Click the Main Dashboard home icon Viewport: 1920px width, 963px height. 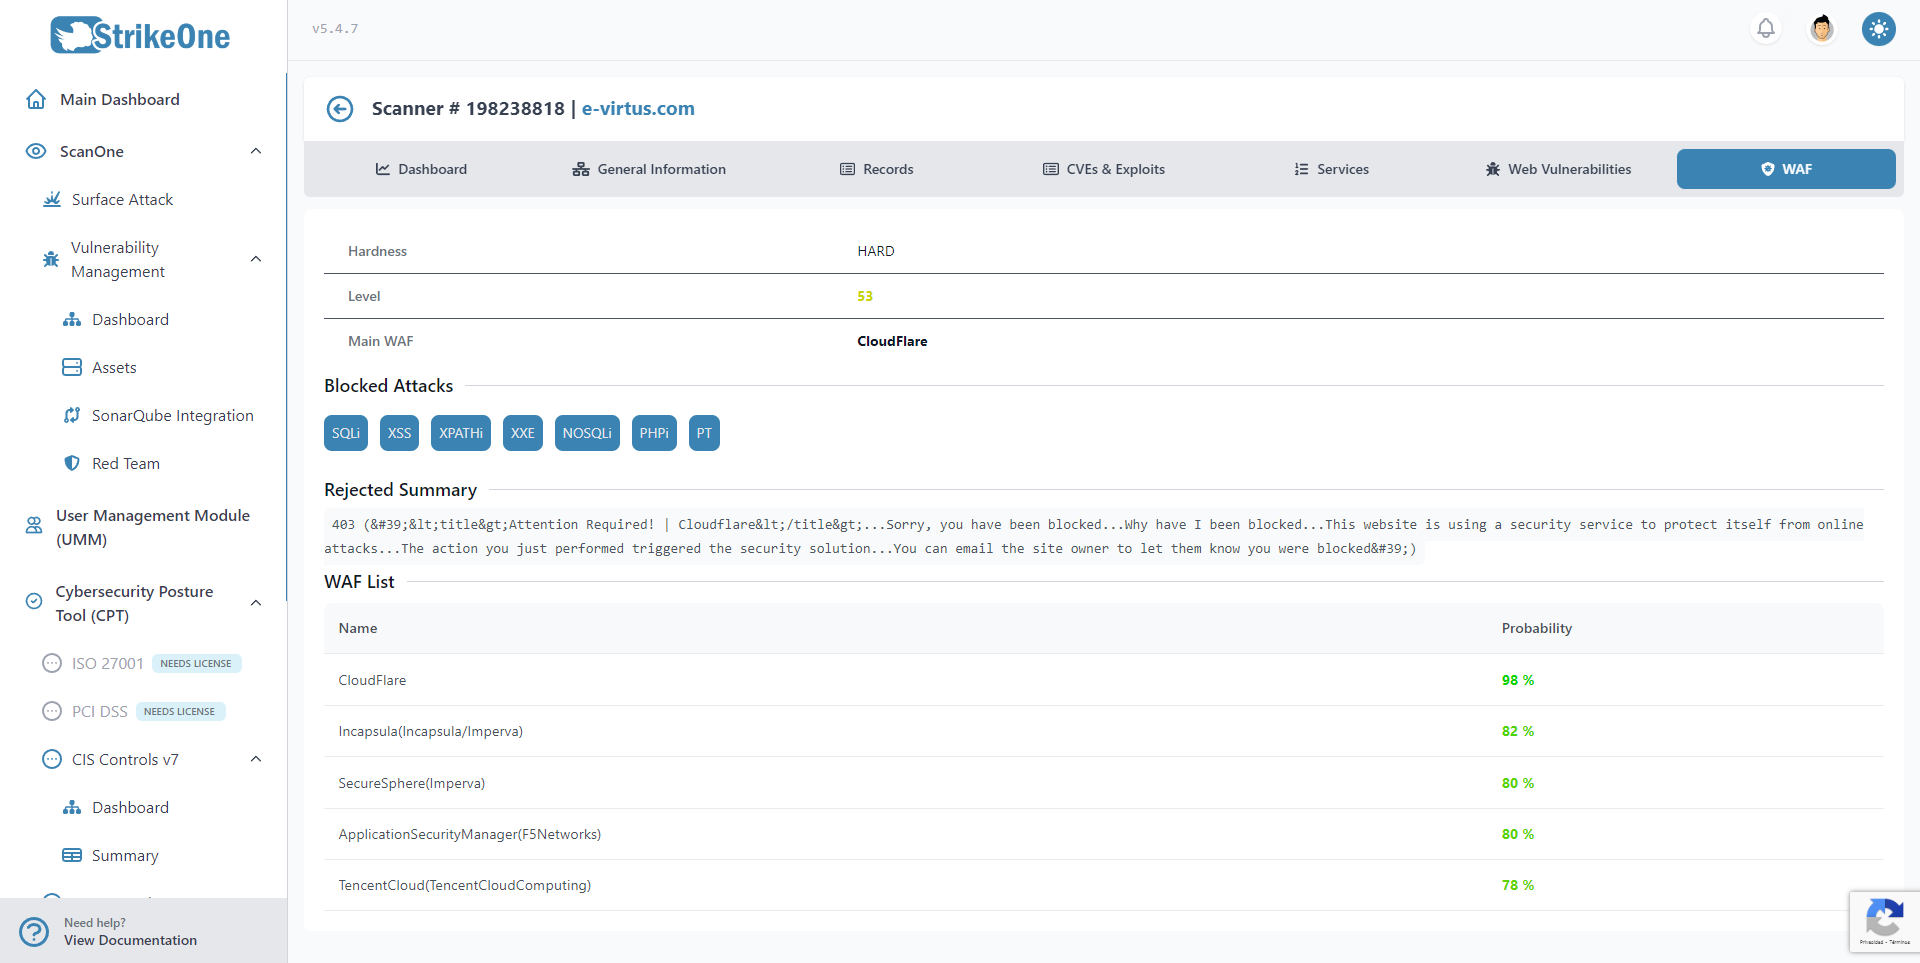[x=36, y=99]
